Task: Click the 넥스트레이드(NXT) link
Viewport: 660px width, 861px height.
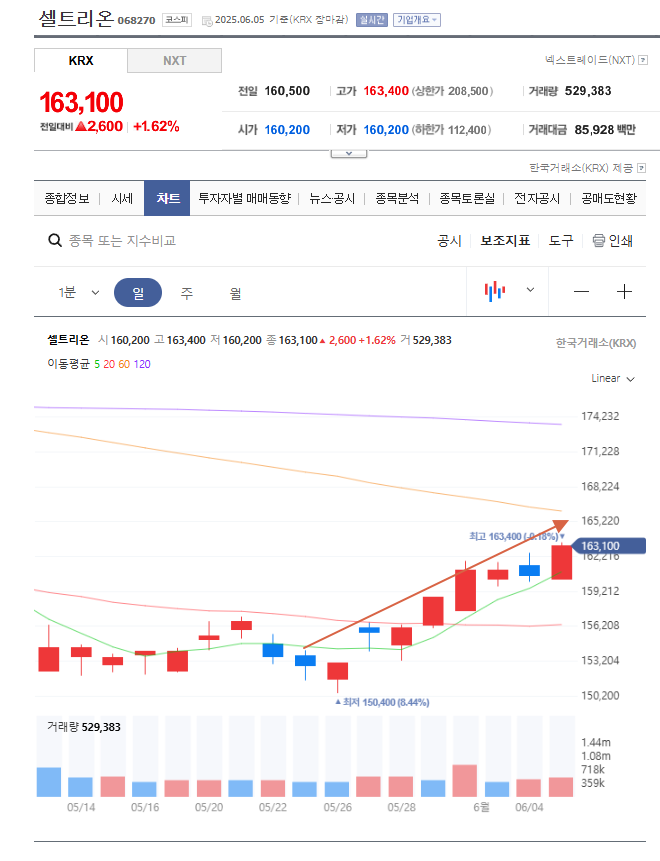Action: coord(590,60)
